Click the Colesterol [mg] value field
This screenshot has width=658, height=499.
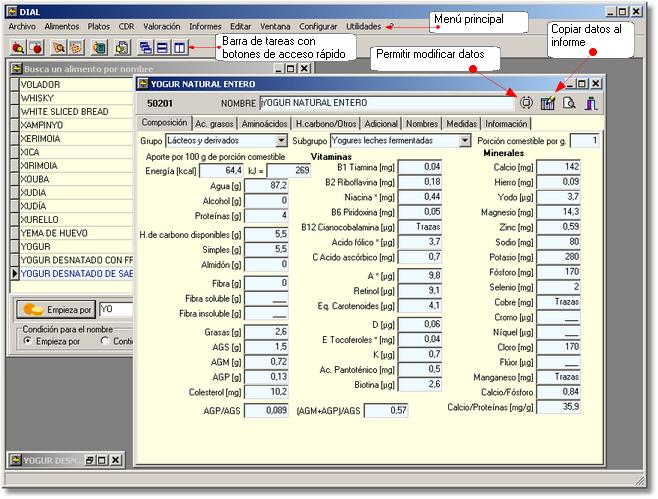(x=266, y=392)
